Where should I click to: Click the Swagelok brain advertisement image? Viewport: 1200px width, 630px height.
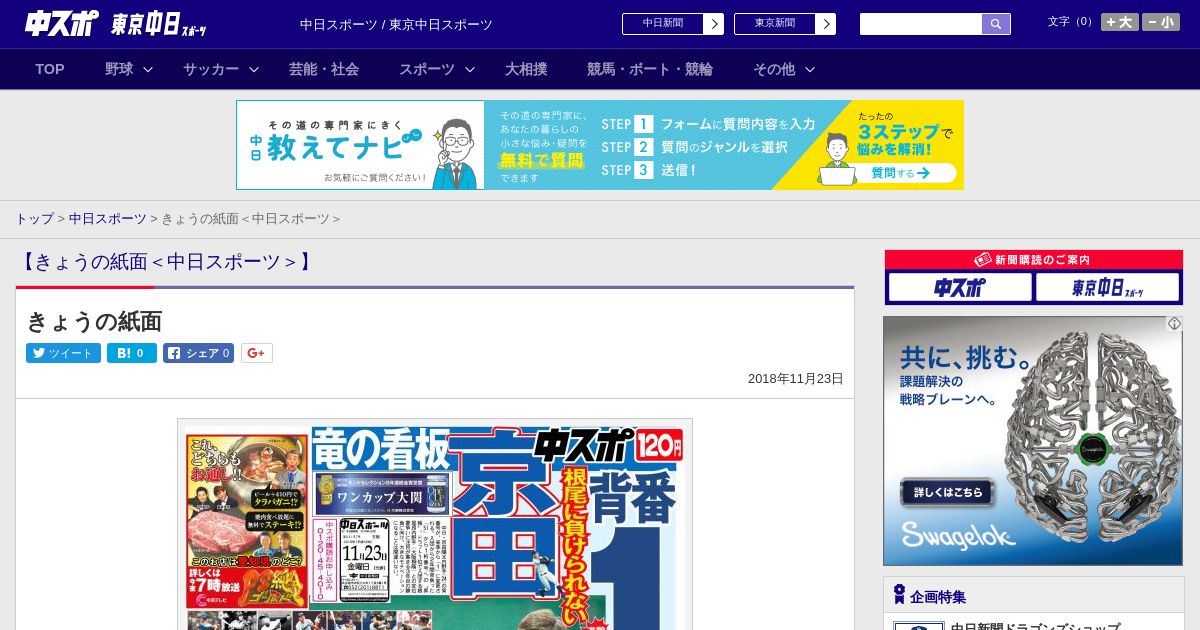pyautogui.click(x=1033, y=441)
